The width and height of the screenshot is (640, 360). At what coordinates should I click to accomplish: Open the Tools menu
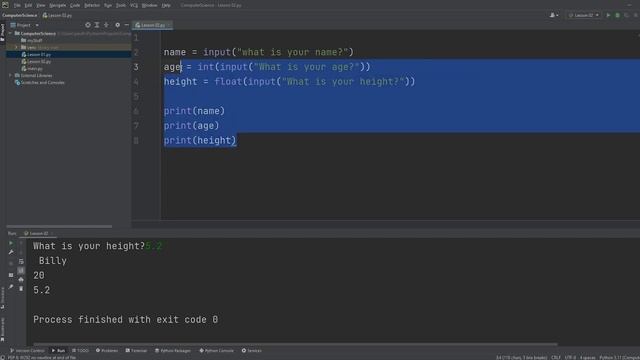(121, 5)
